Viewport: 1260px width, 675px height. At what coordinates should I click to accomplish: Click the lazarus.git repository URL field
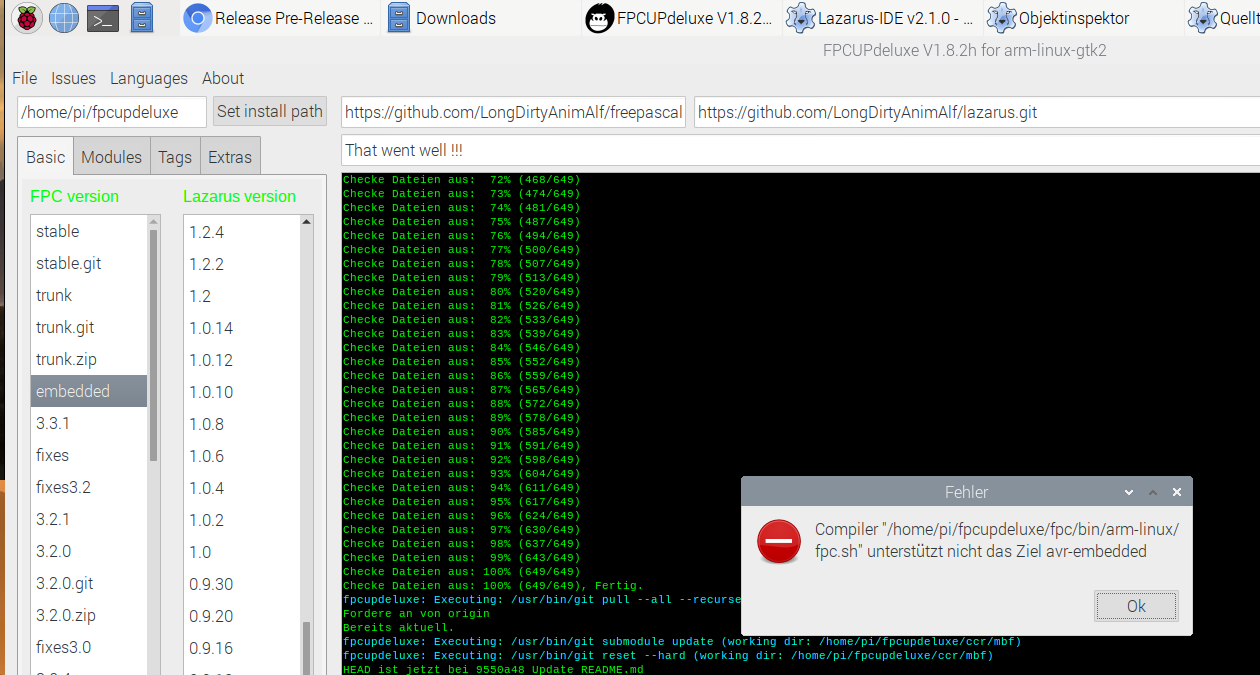(x=977, y=112)
